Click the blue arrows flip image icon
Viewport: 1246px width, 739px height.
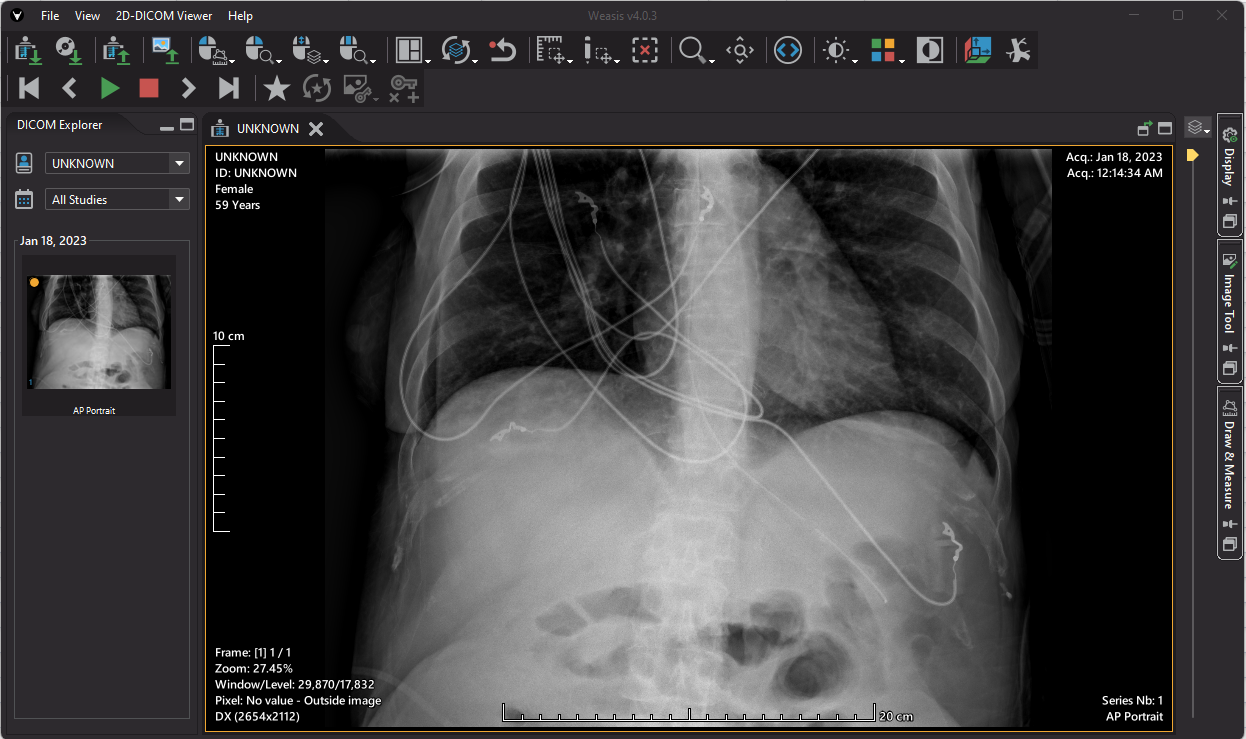click(788, 50)
